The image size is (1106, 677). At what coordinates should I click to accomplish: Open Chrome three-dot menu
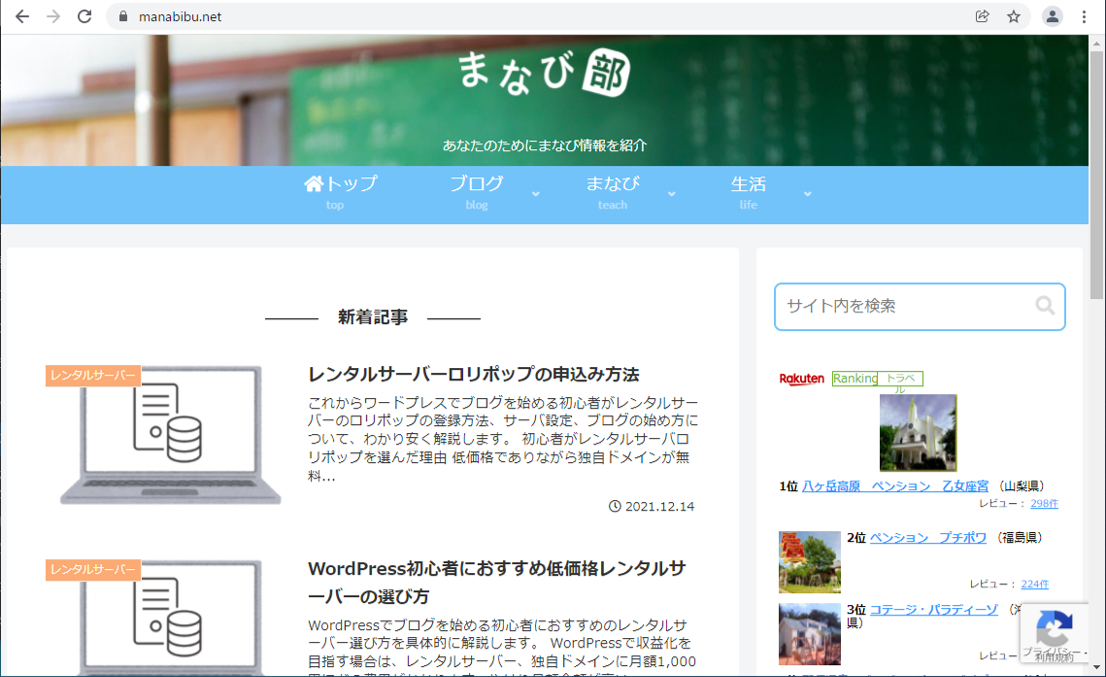[1084, 17]
